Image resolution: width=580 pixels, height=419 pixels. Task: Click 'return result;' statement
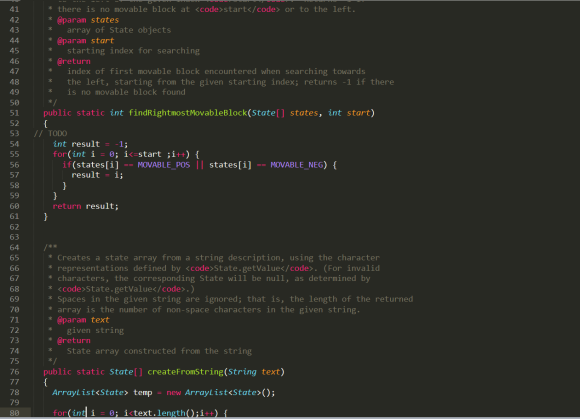[x=85, y=206]
